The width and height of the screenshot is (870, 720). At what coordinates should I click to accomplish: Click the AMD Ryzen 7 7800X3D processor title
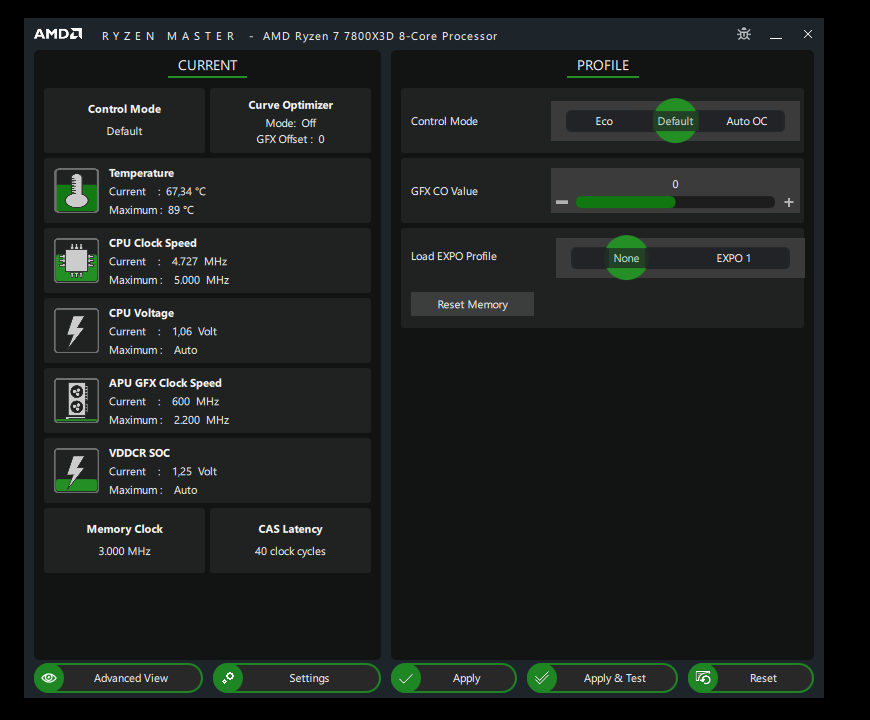(x=380, y=36)
